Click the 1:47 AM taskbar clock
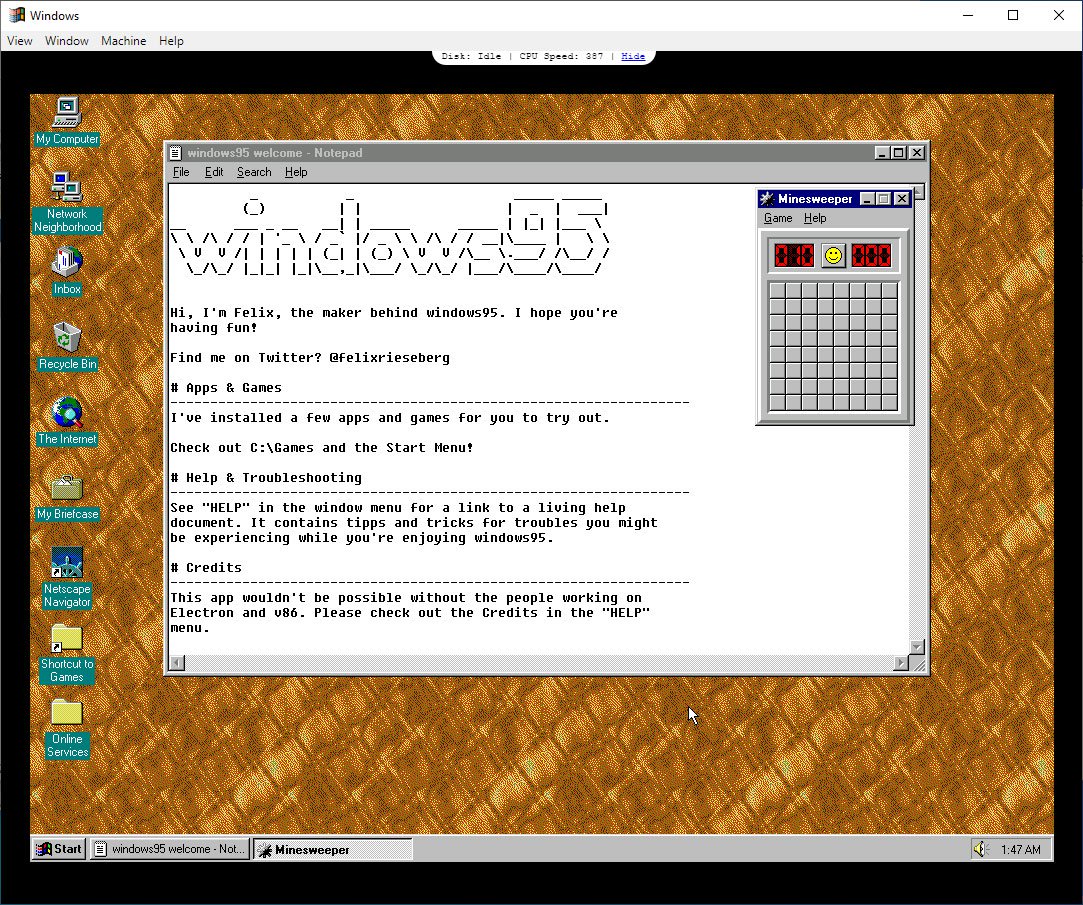This screenshot has width=1083, height=905. pyautogui.click(x=1020, y=850)
